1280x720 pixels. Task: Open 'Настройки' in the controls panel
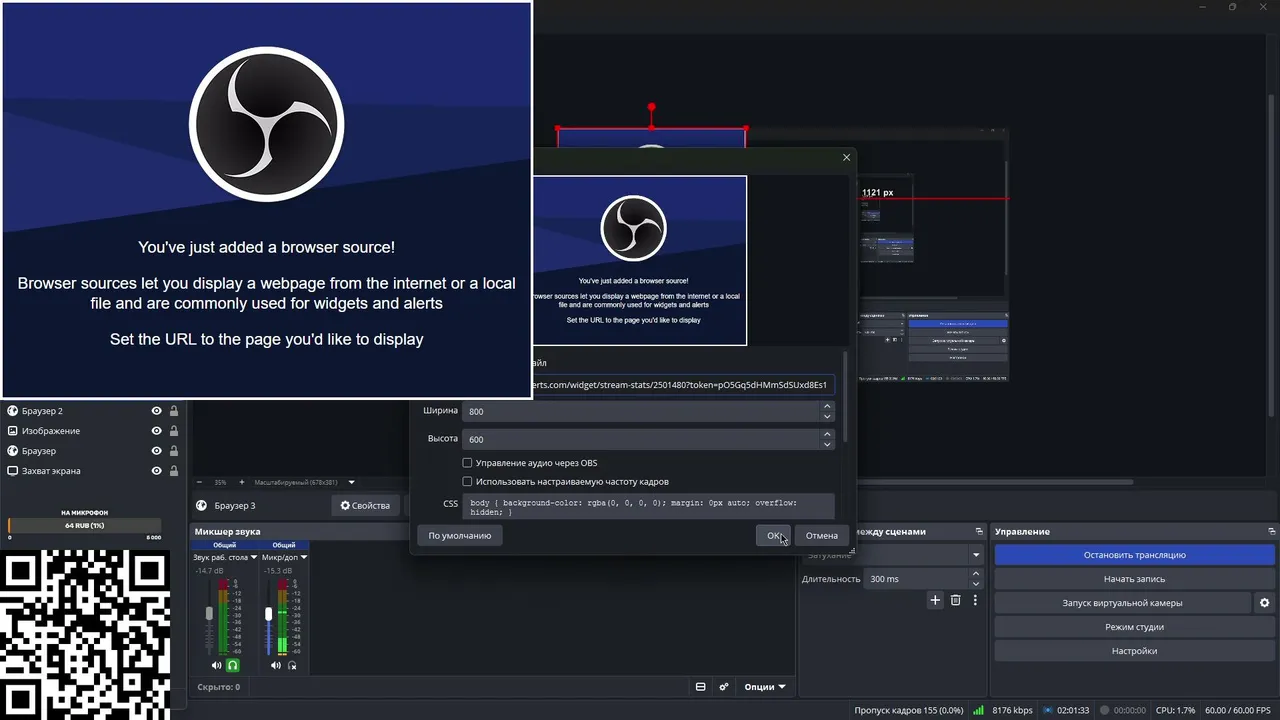(1135, 651)
